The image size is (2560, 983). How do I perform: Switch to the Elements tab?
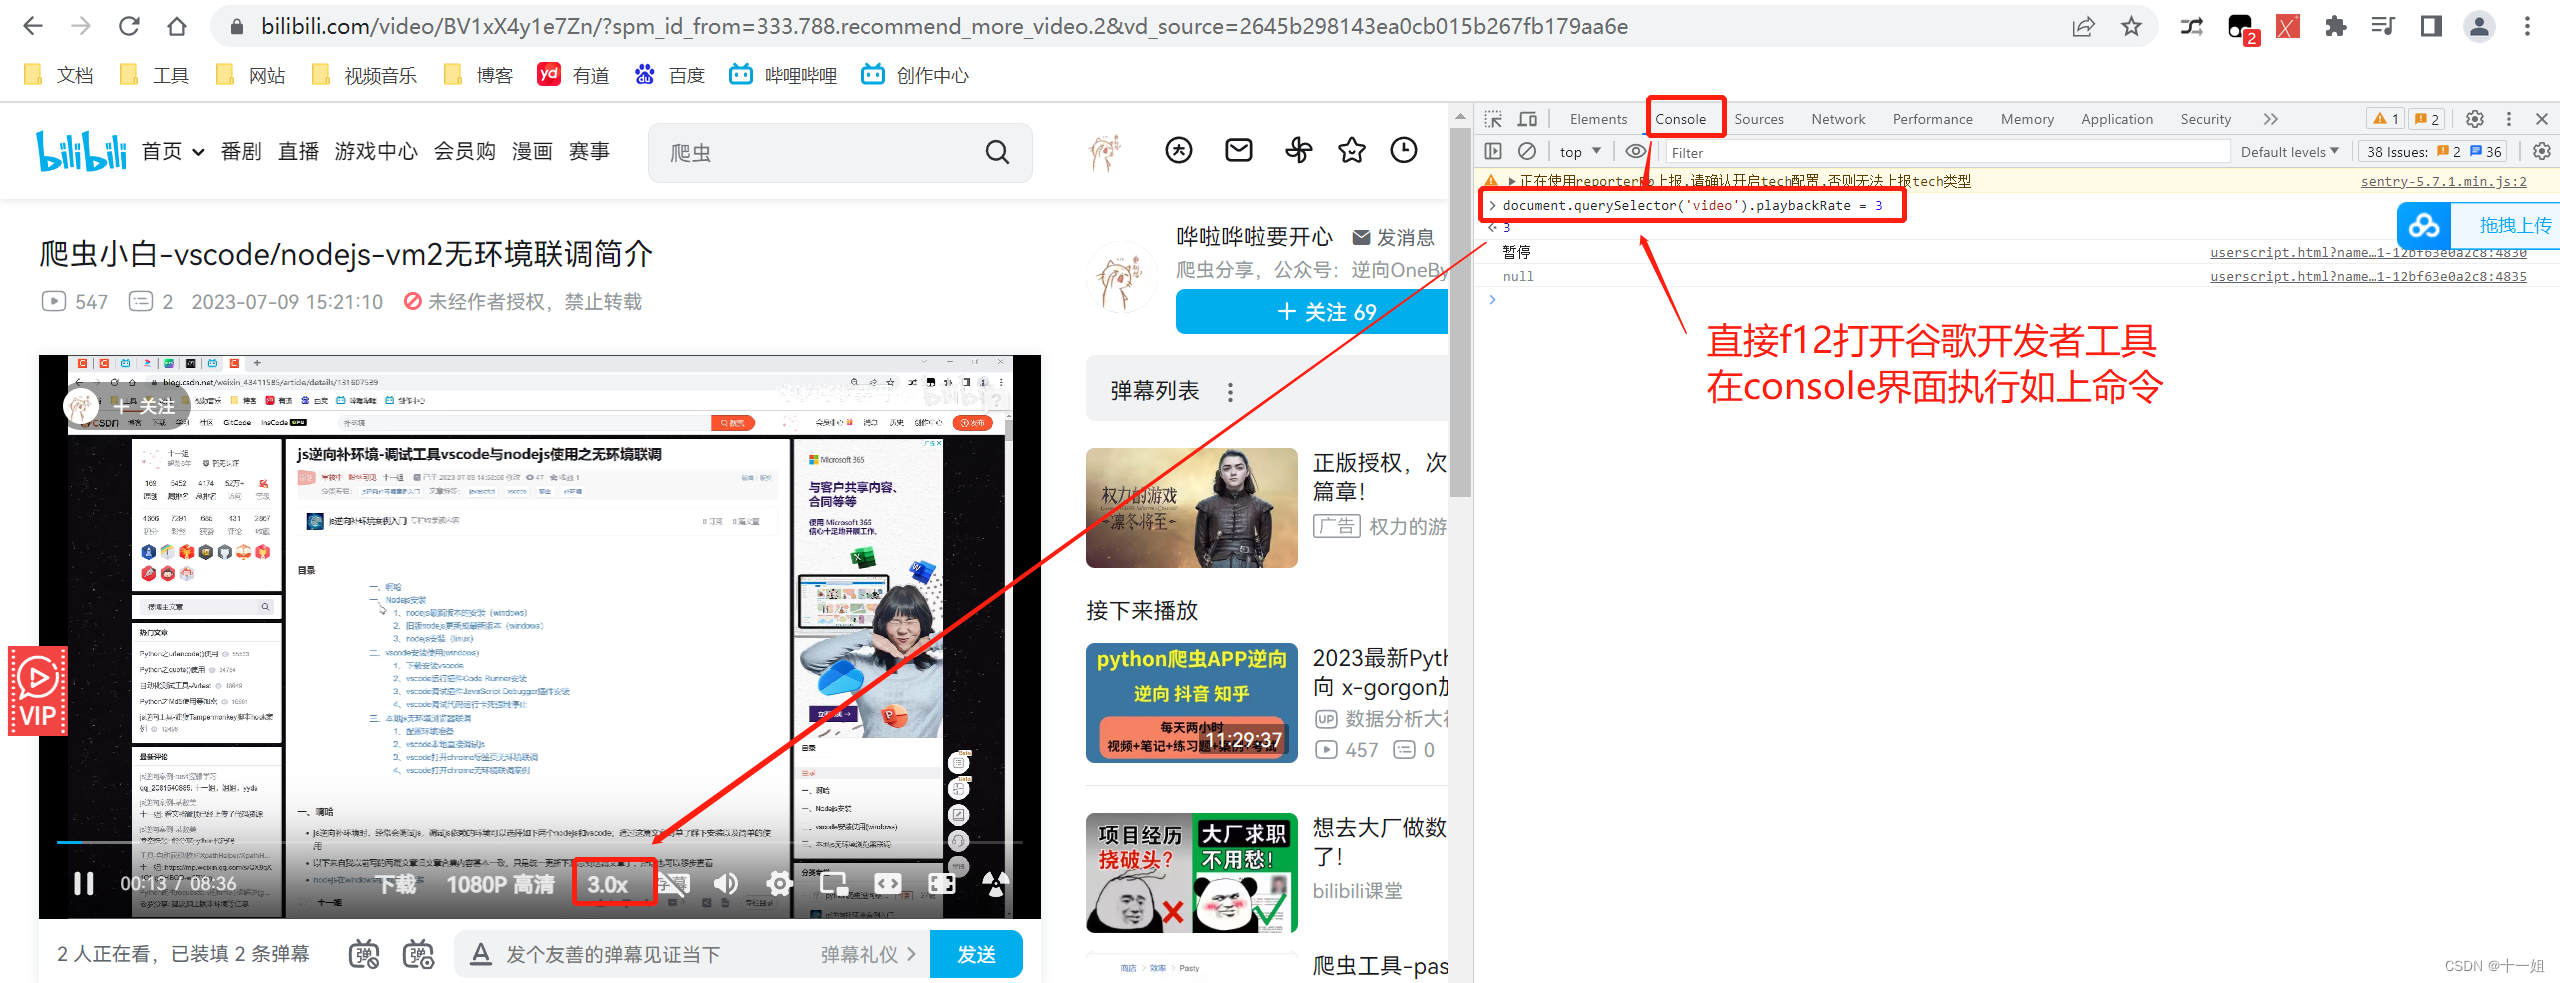[1598, 119]
